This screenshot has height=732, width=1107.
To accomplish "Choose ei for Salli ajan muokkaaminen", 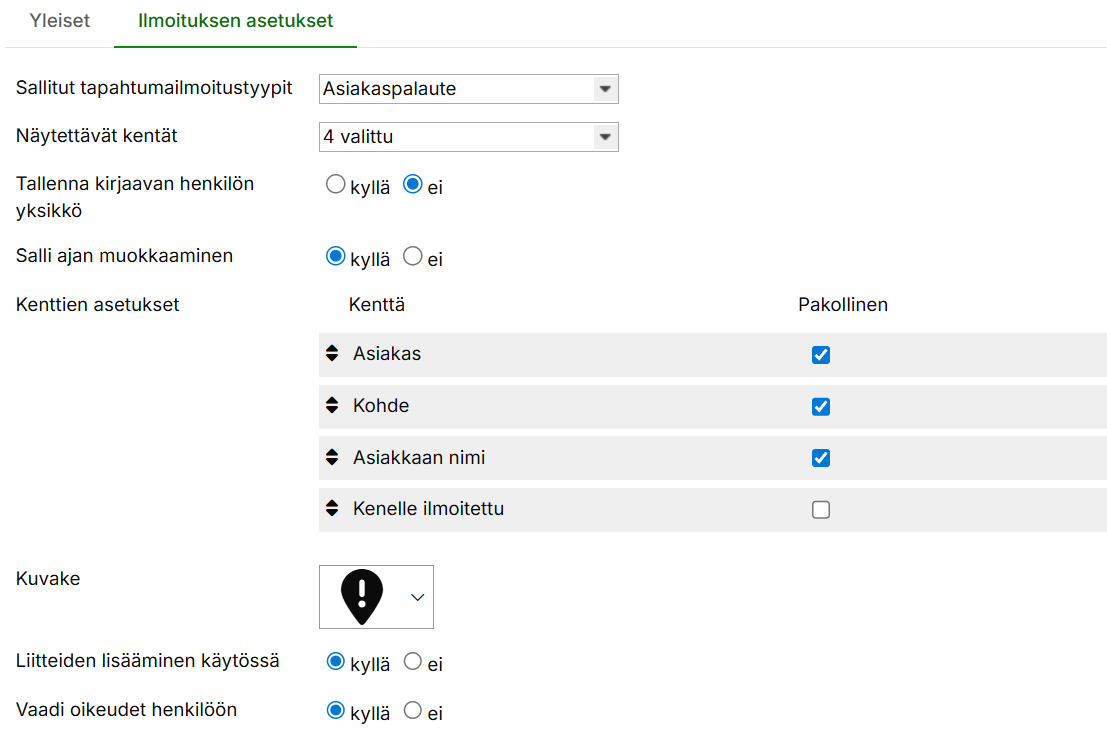I will (412, 257).
